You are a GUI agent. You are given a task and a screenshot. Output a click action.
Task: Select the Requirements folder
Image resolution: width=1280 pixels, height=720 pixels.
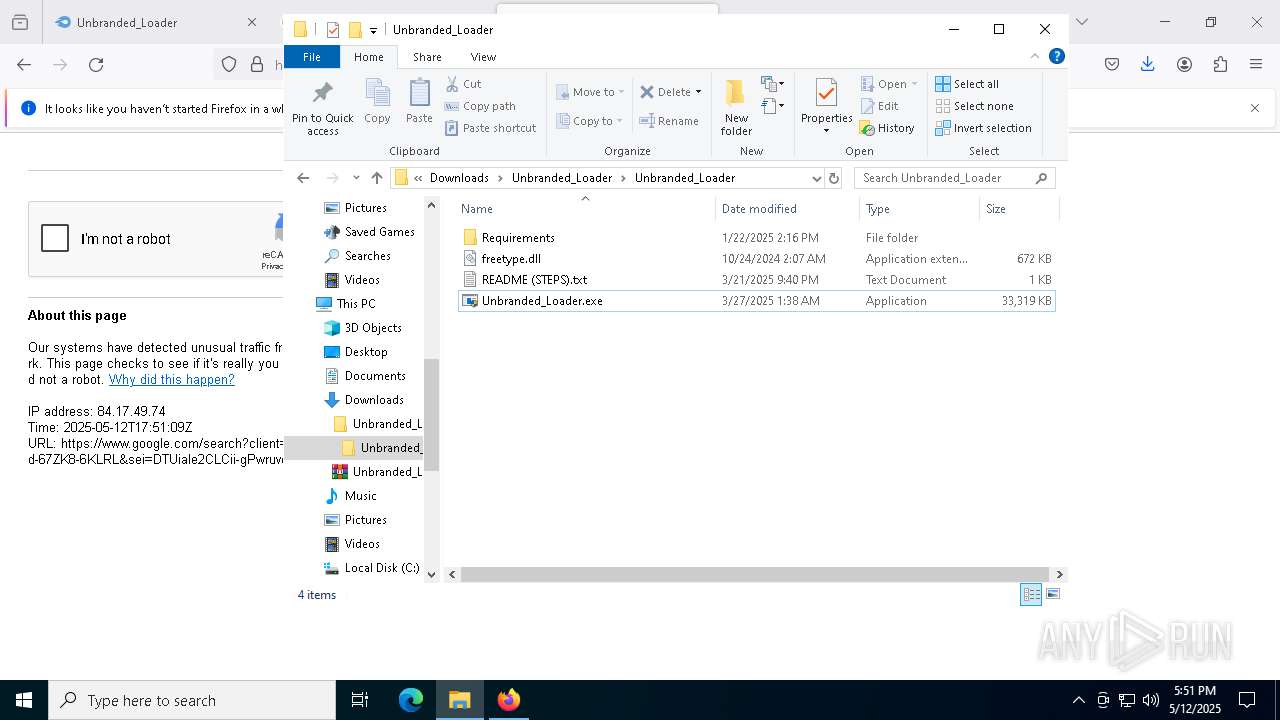[756, 238]
